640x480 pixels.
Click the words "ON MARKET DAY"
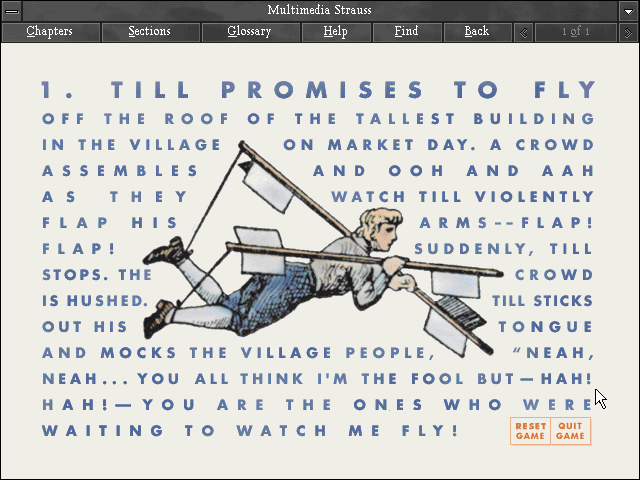pos(380,145)
